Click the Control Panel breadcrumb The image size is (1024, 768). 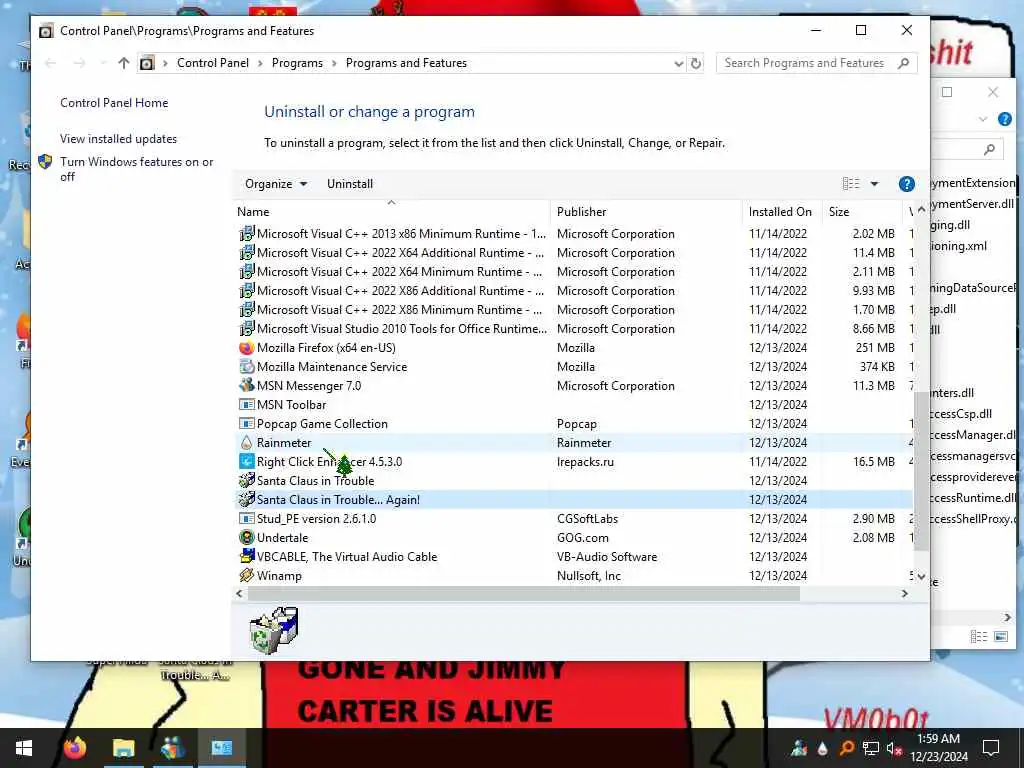[213, 63]
